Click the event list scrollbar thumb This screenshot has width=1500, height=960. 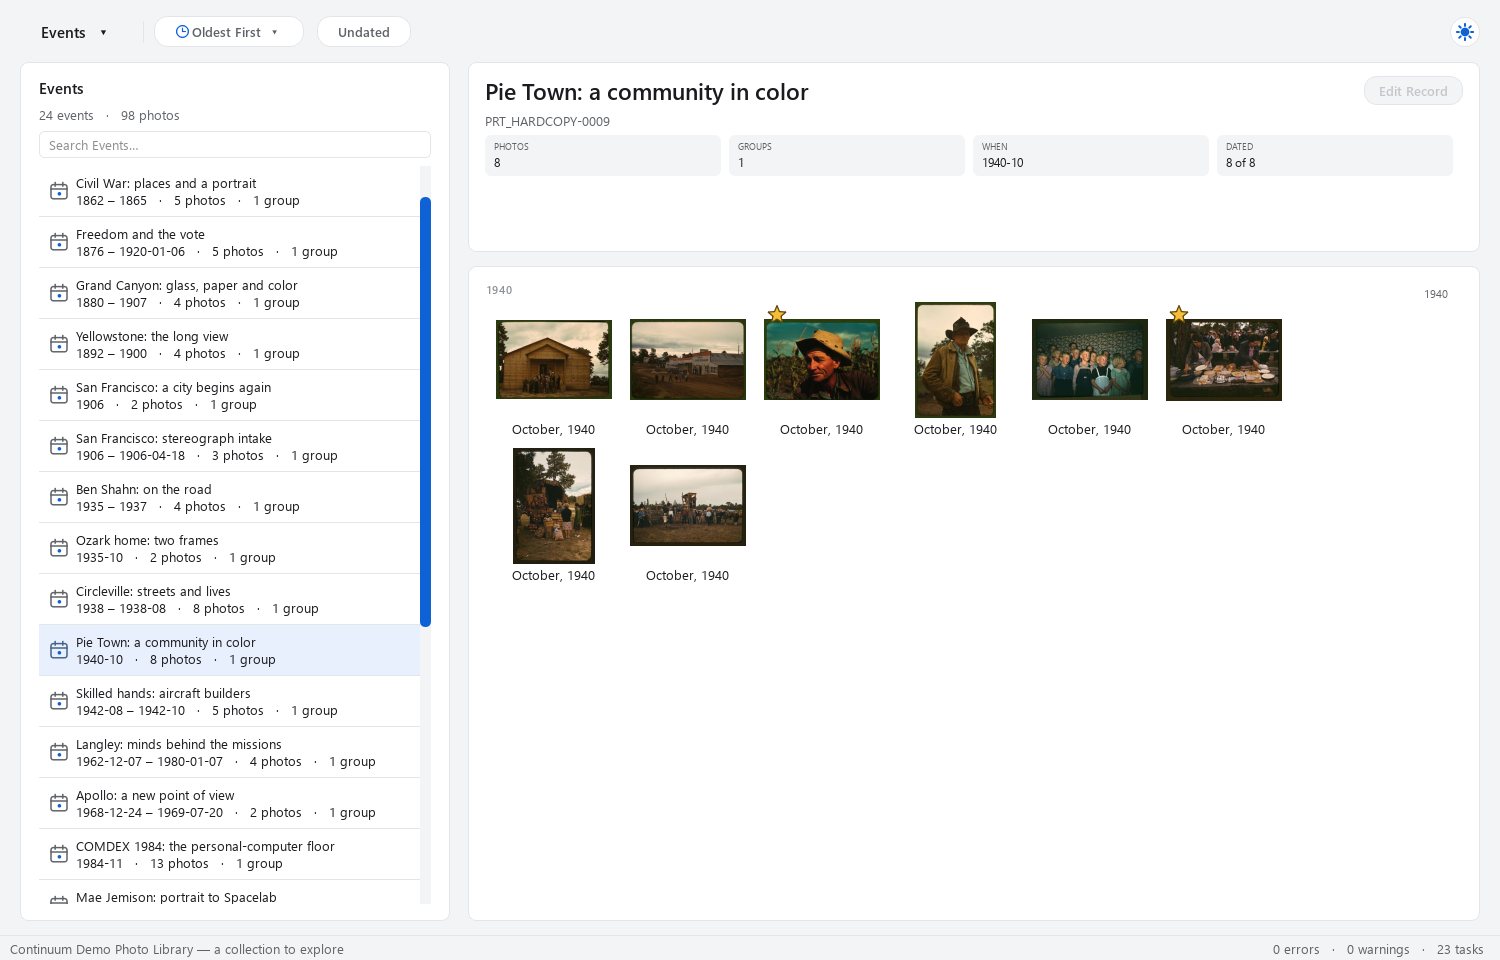point(425,412)
